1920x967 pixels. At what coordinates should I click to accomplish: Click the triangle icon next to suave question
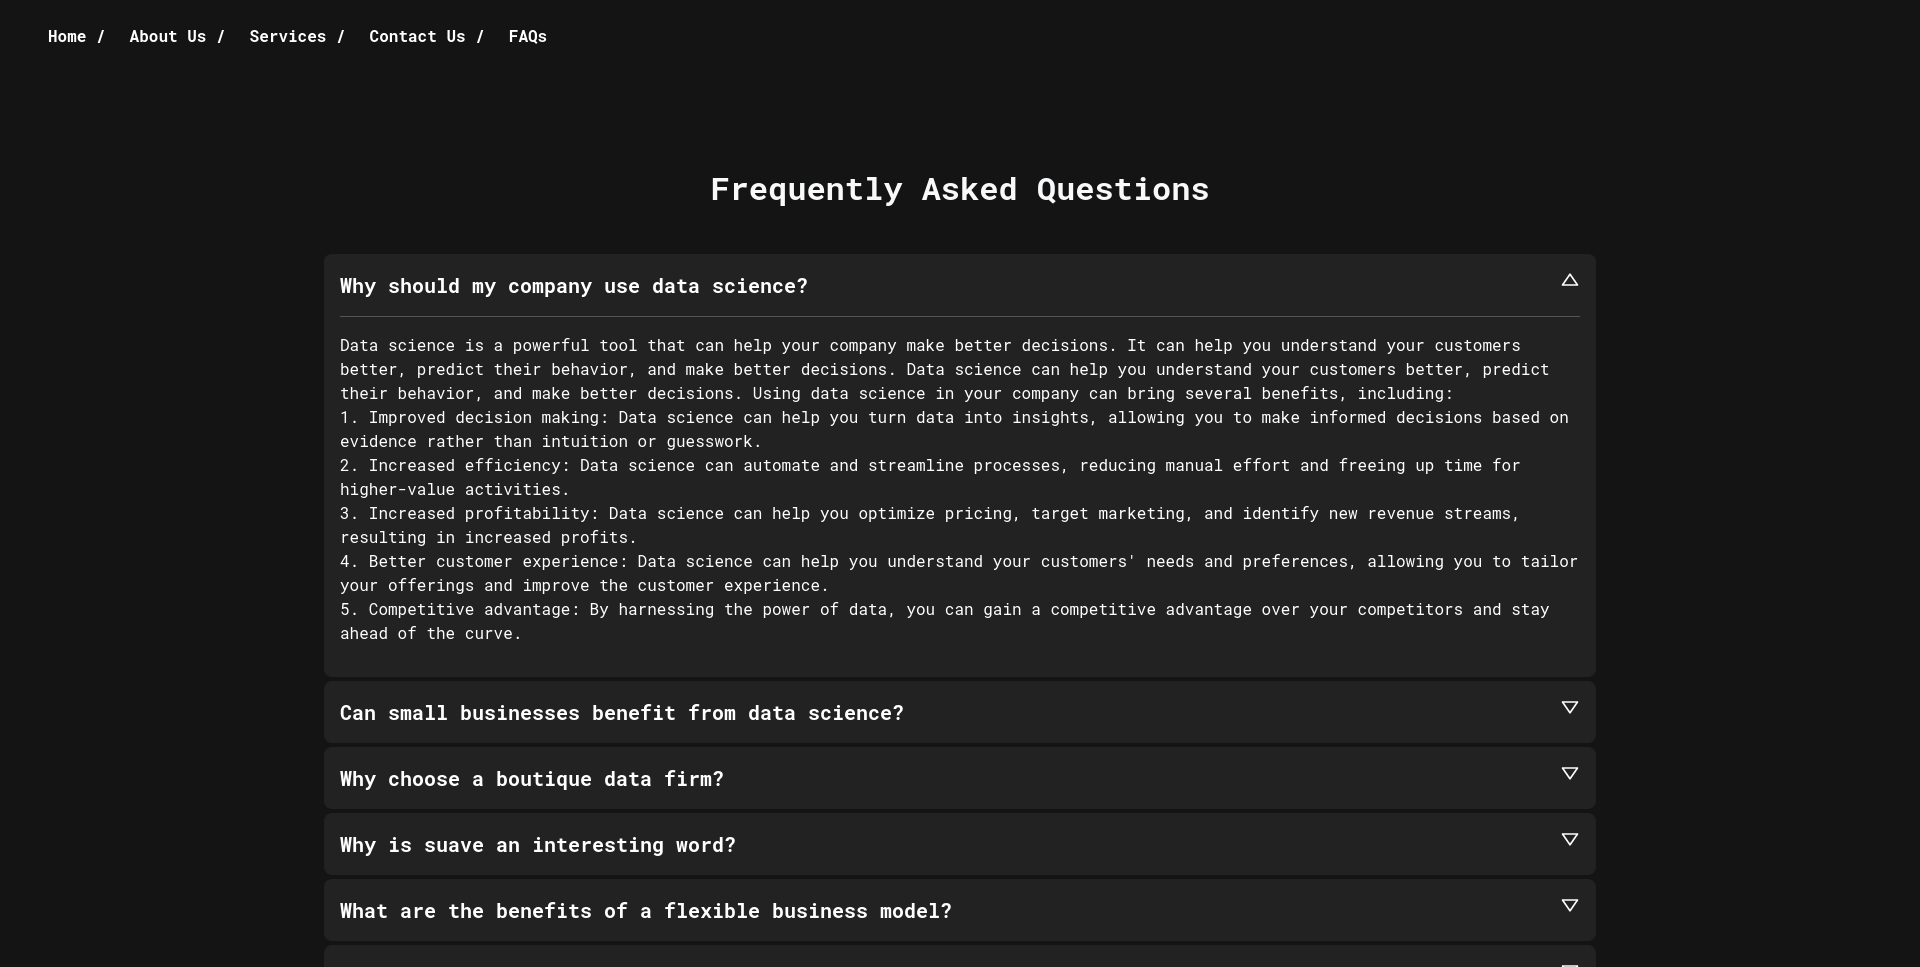1569,839
